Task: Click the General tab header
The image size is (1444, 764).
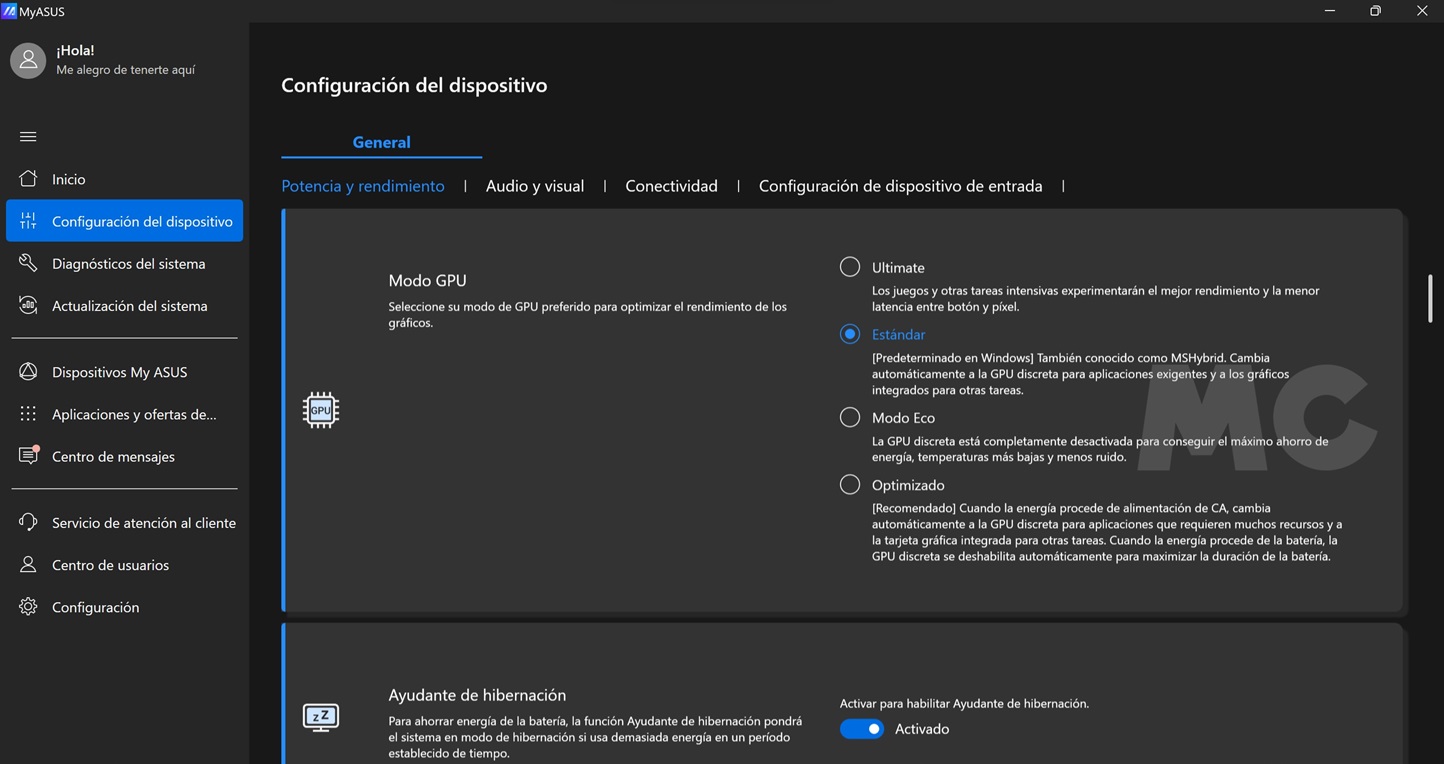Action: [x=381, y=142]
